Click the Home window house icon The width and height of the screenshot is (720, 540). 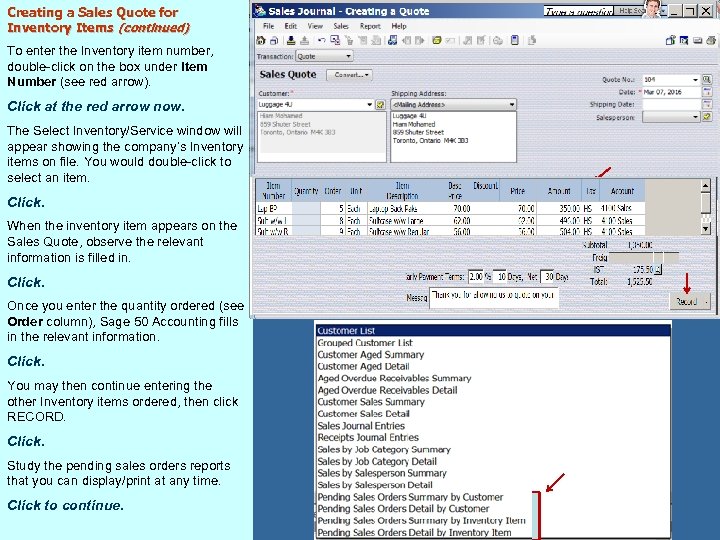tap(261, 40)
